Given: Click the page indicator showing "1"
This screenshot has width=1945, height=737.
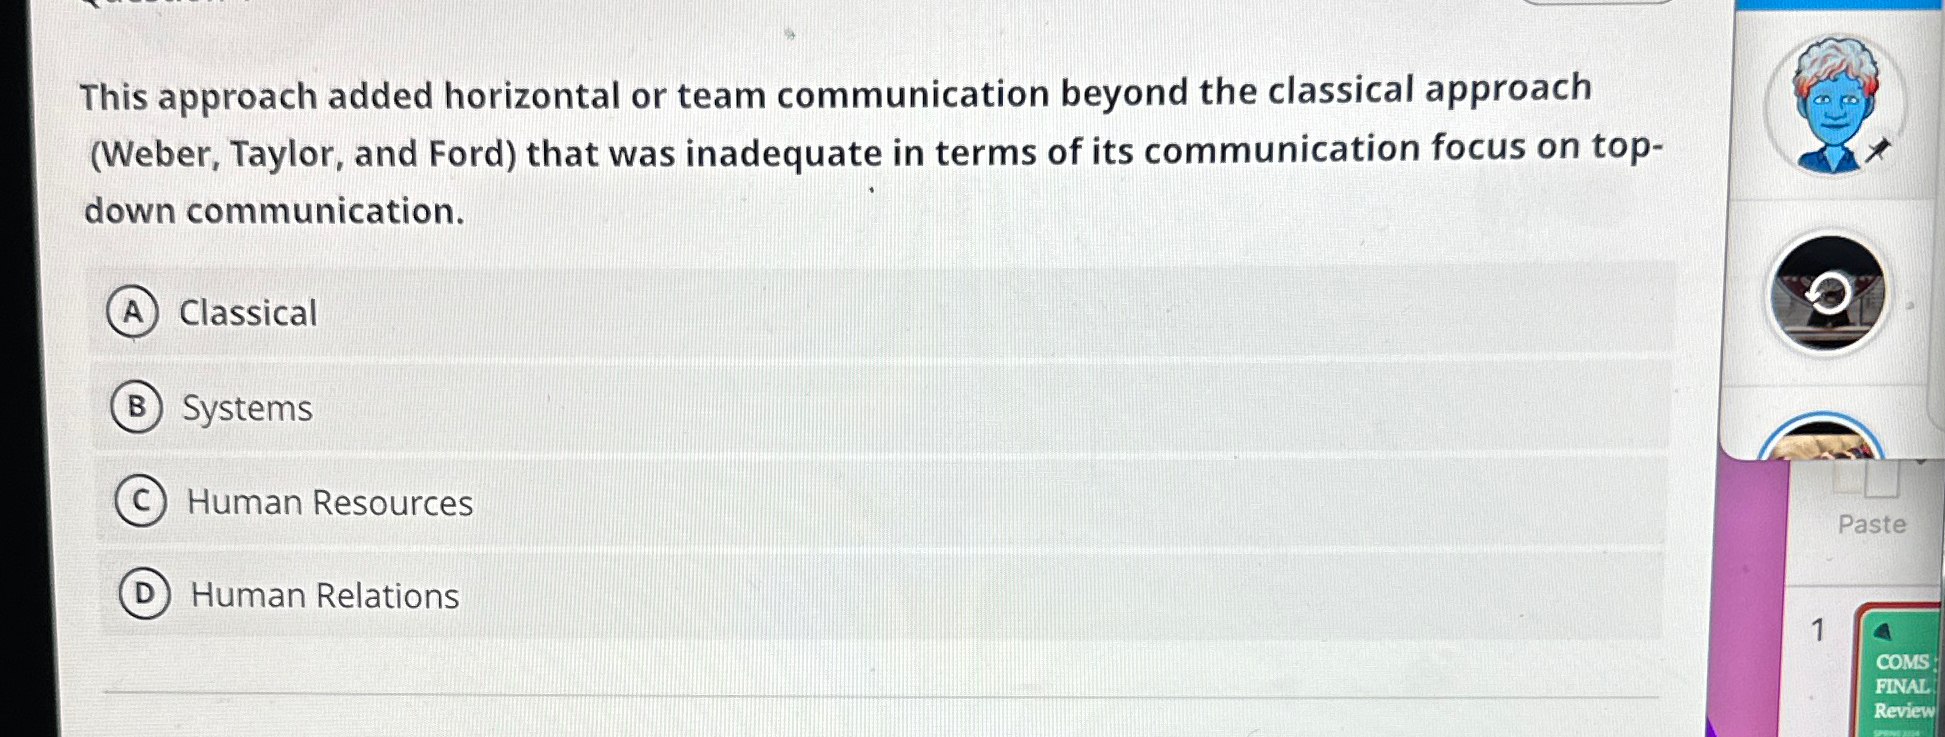Looking at the screenshot, I should [x=1817, y=628].
